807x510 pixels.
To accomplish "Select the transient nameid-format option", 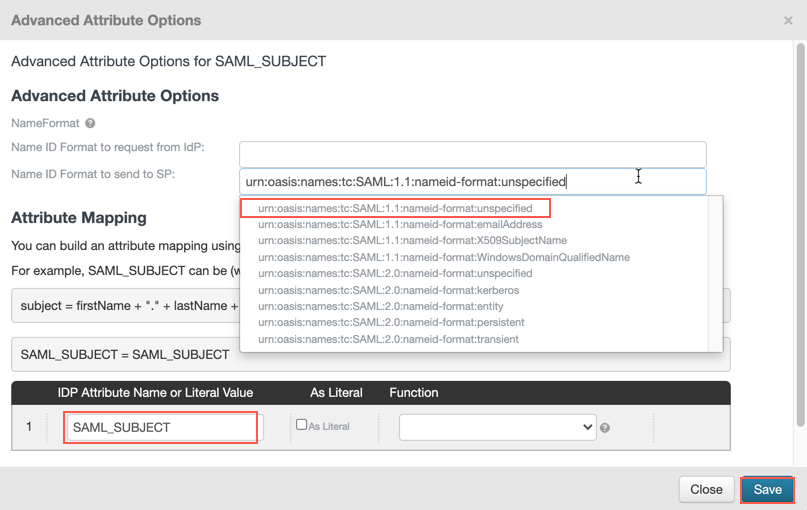I will [388, 339].
